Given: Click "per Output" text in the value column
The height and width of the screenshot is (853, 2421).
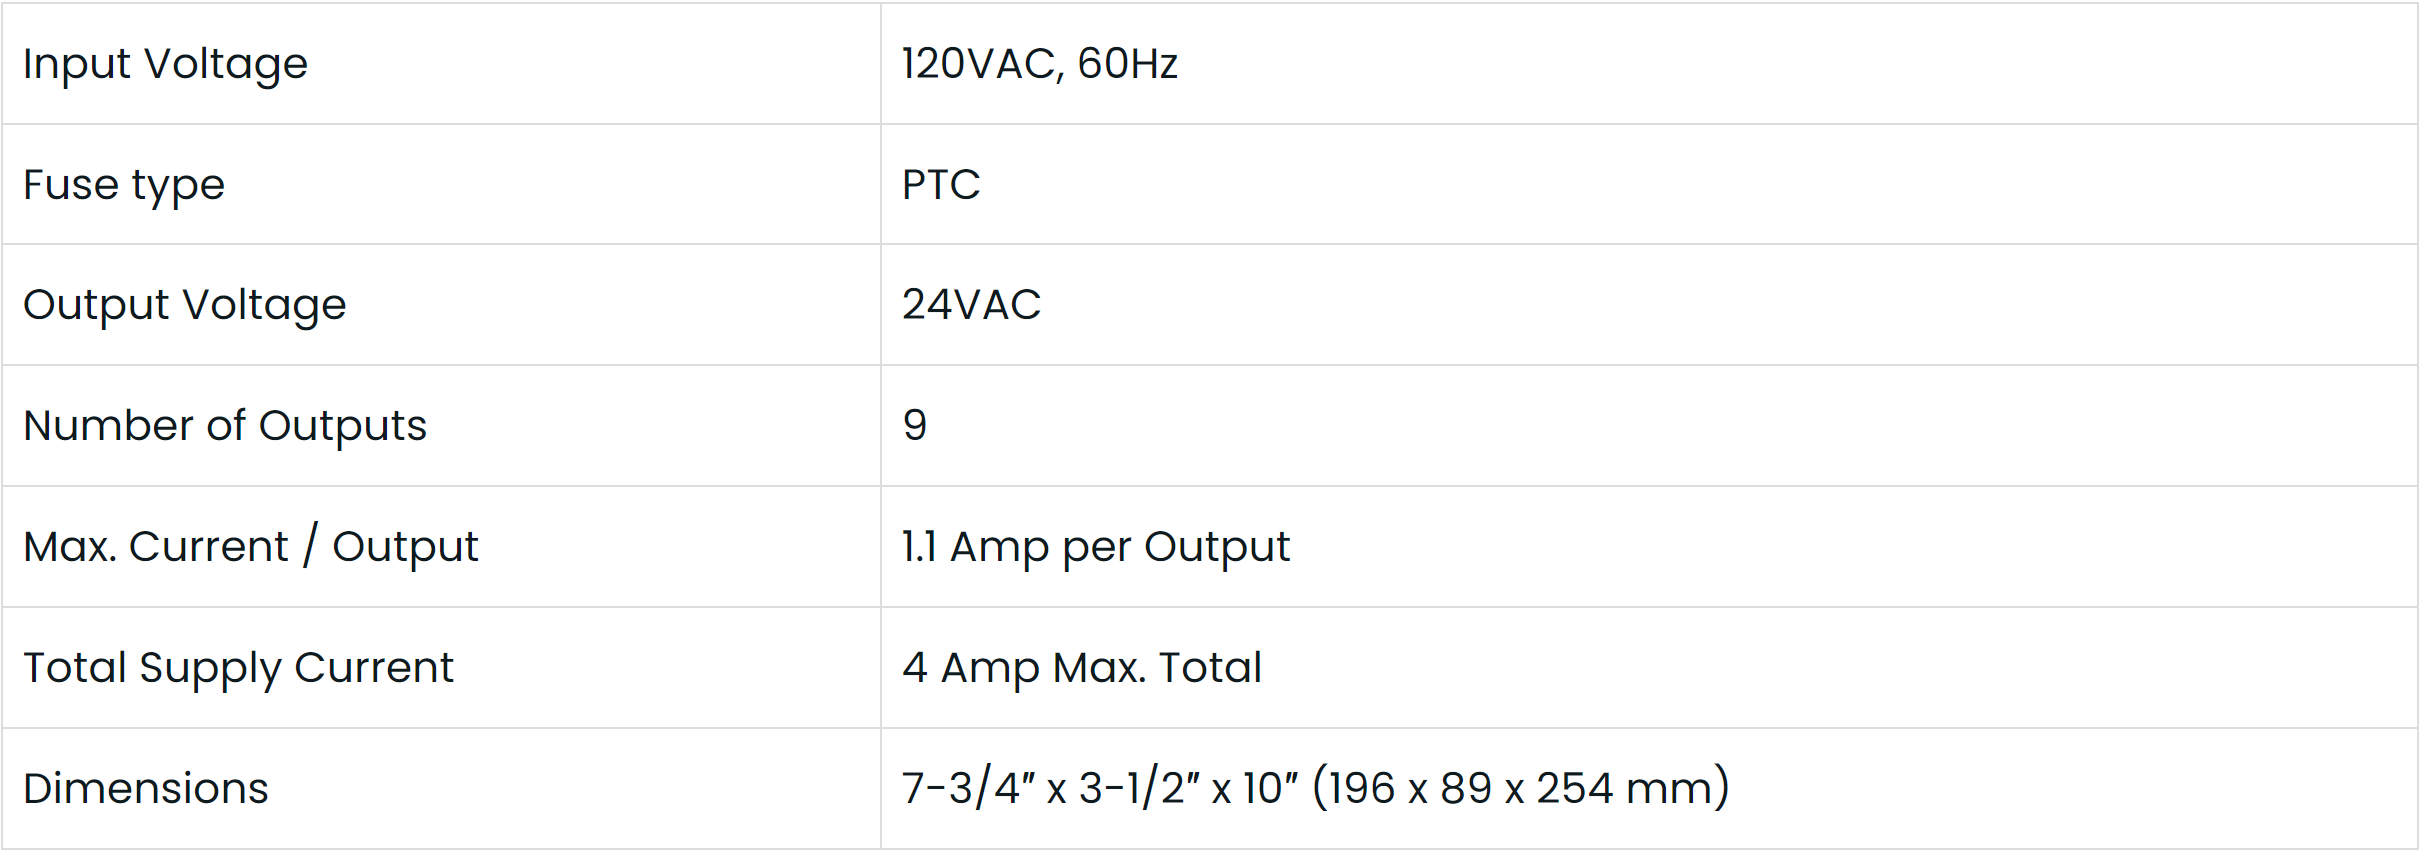Looking at the screenshot, I should tap(1176, 547).
